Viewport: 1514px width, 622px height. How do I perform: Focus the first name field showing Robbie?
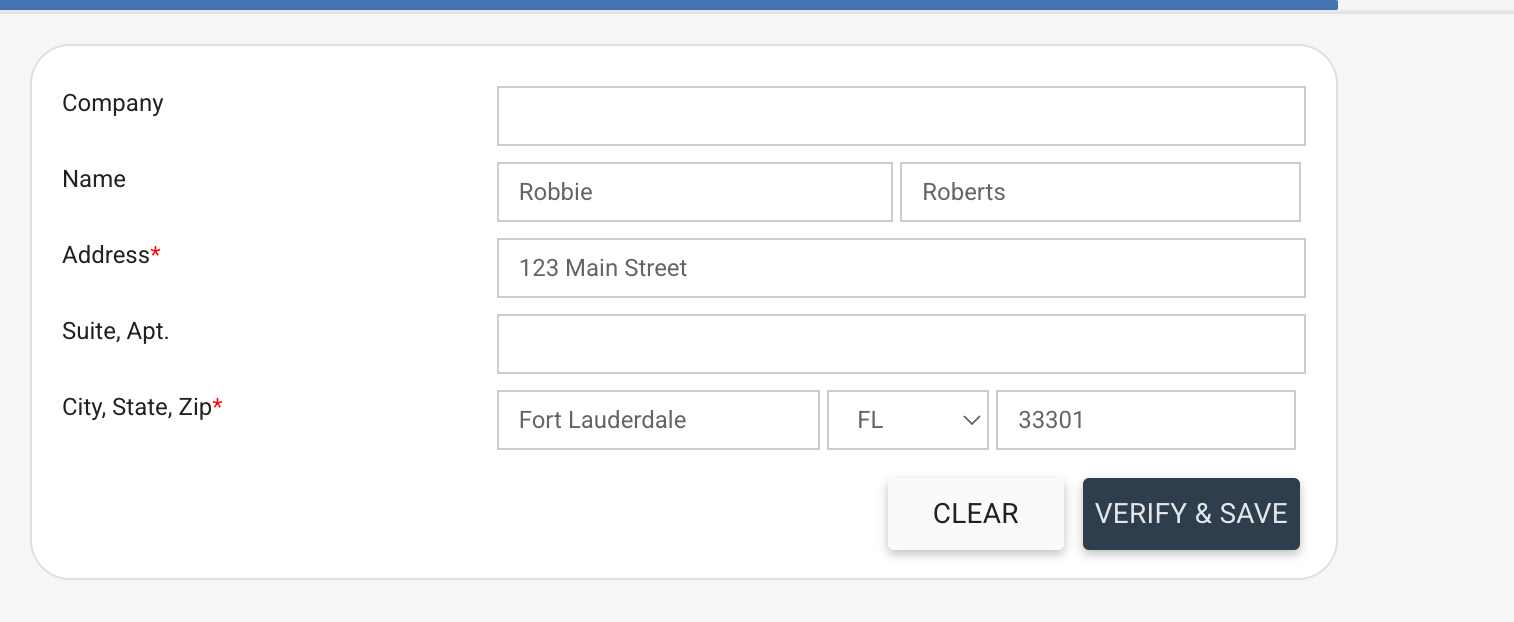[x=694, y=192]
